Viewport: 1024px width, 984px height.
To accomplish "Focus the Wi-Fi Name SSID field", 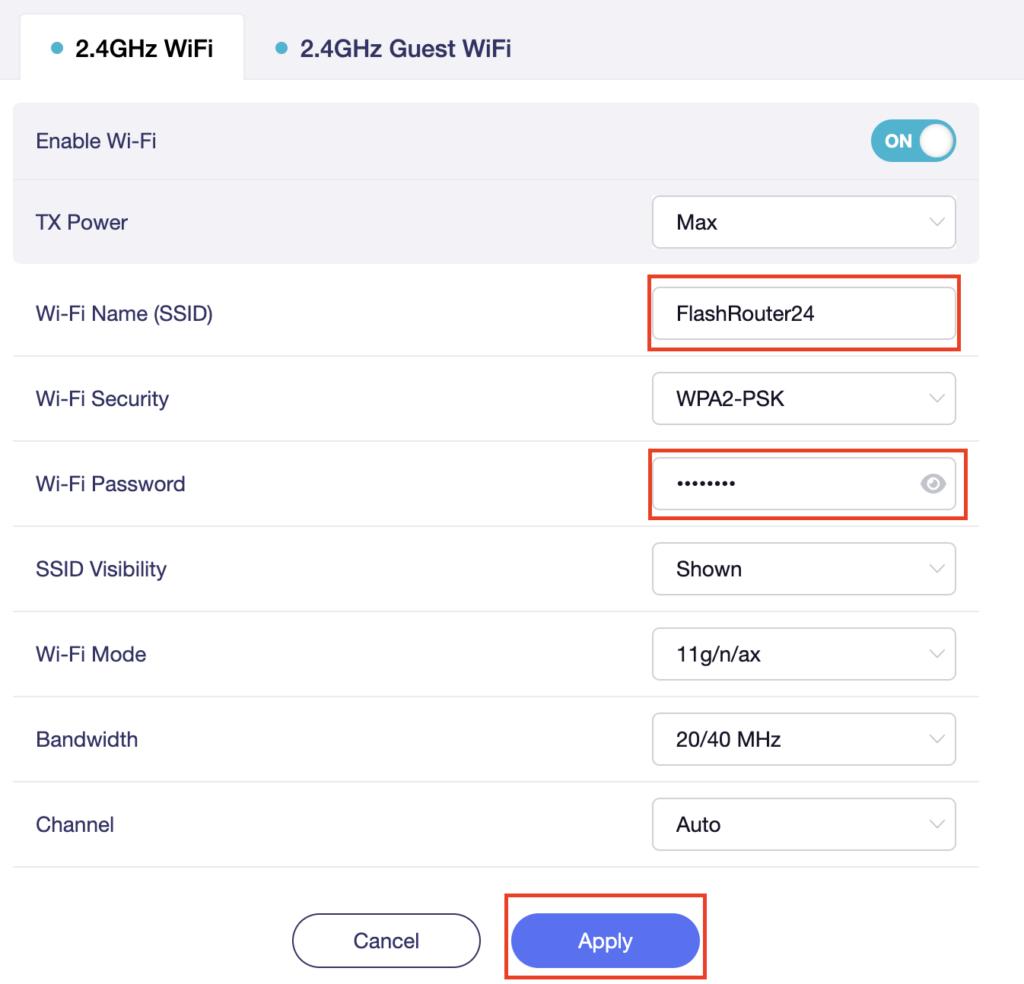I will [x=804, y=313].
